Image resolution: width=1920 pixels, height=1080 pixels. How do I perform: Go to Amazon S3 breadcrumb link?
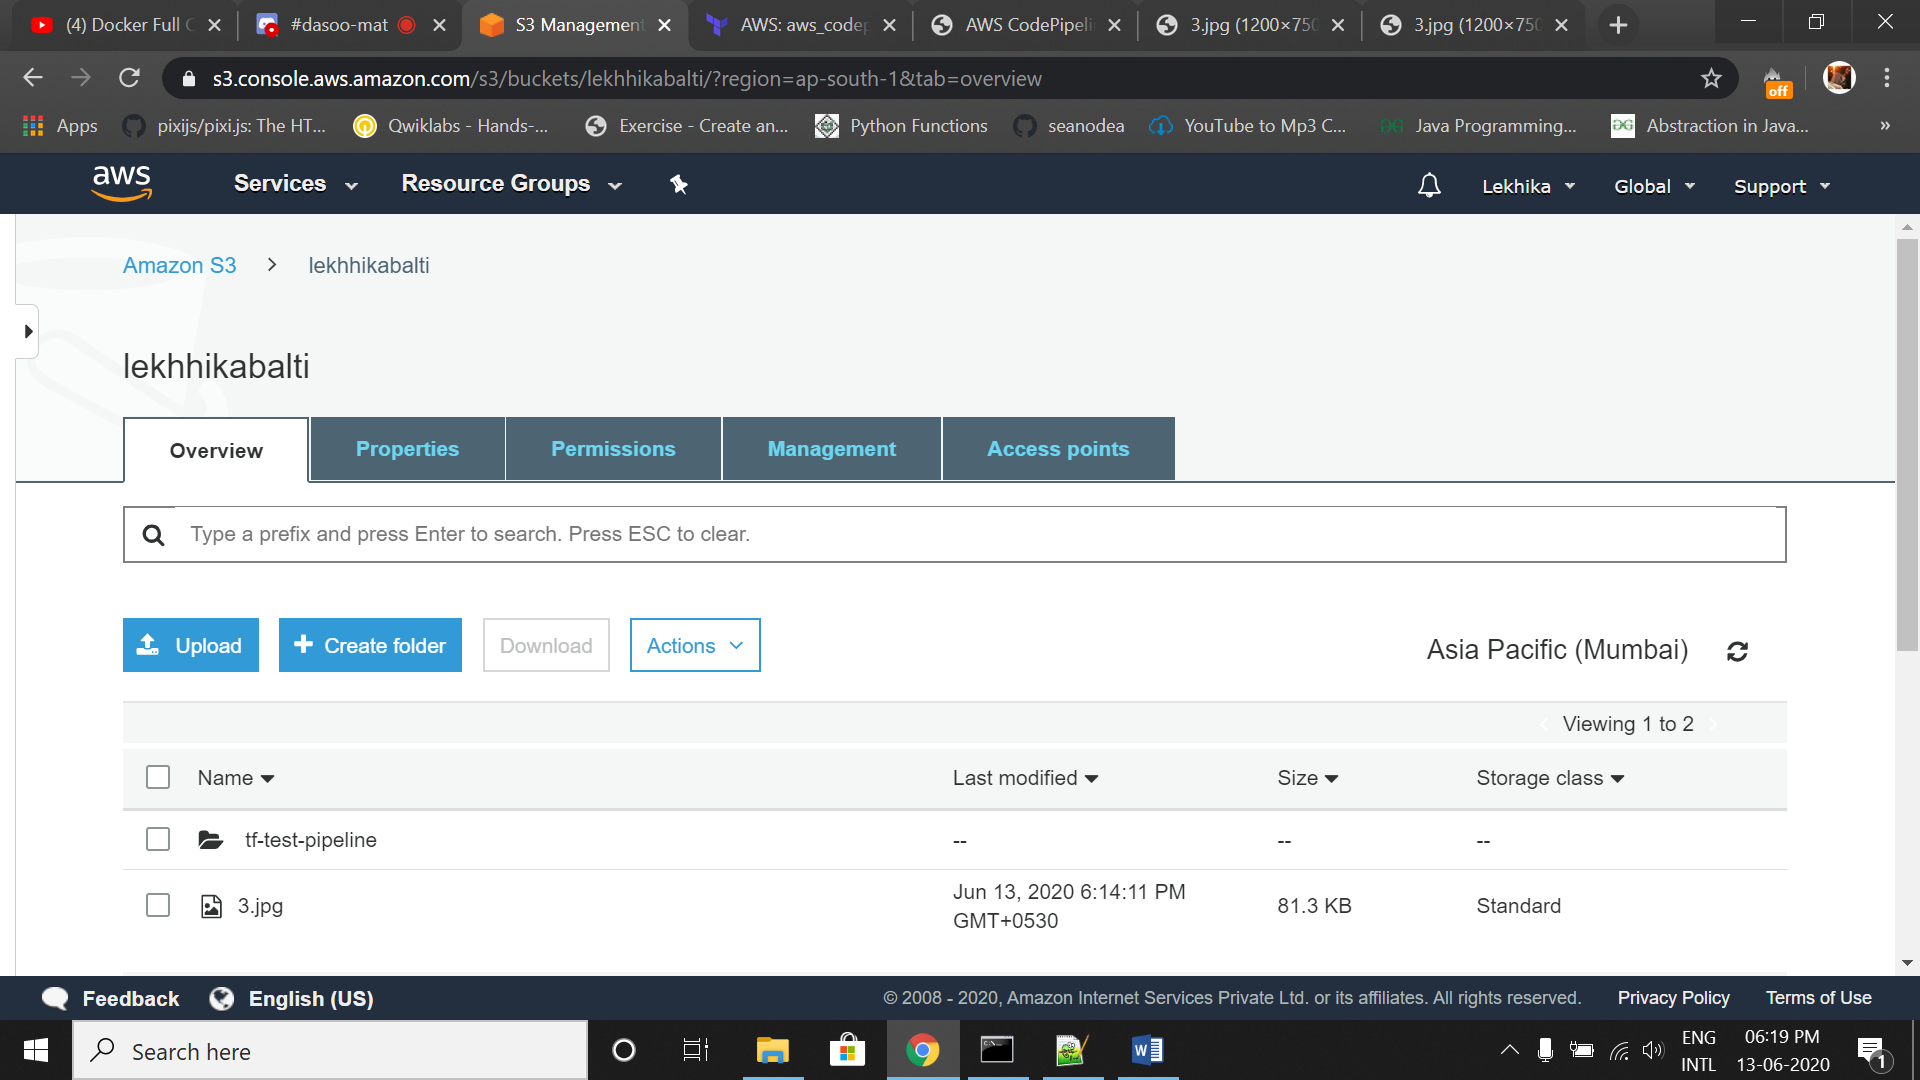[x=179, y=265]
